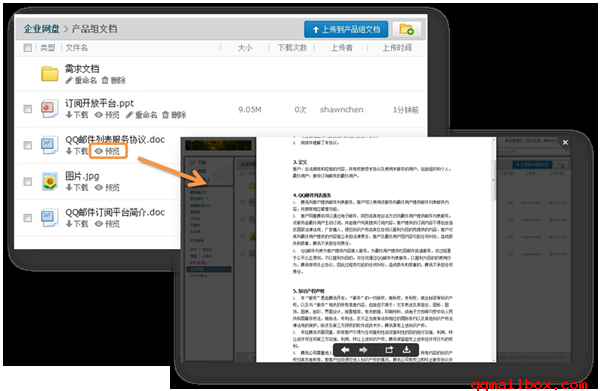Open the 需求文档 folder icon
This screenshot has width=600, height=391.
50,73
